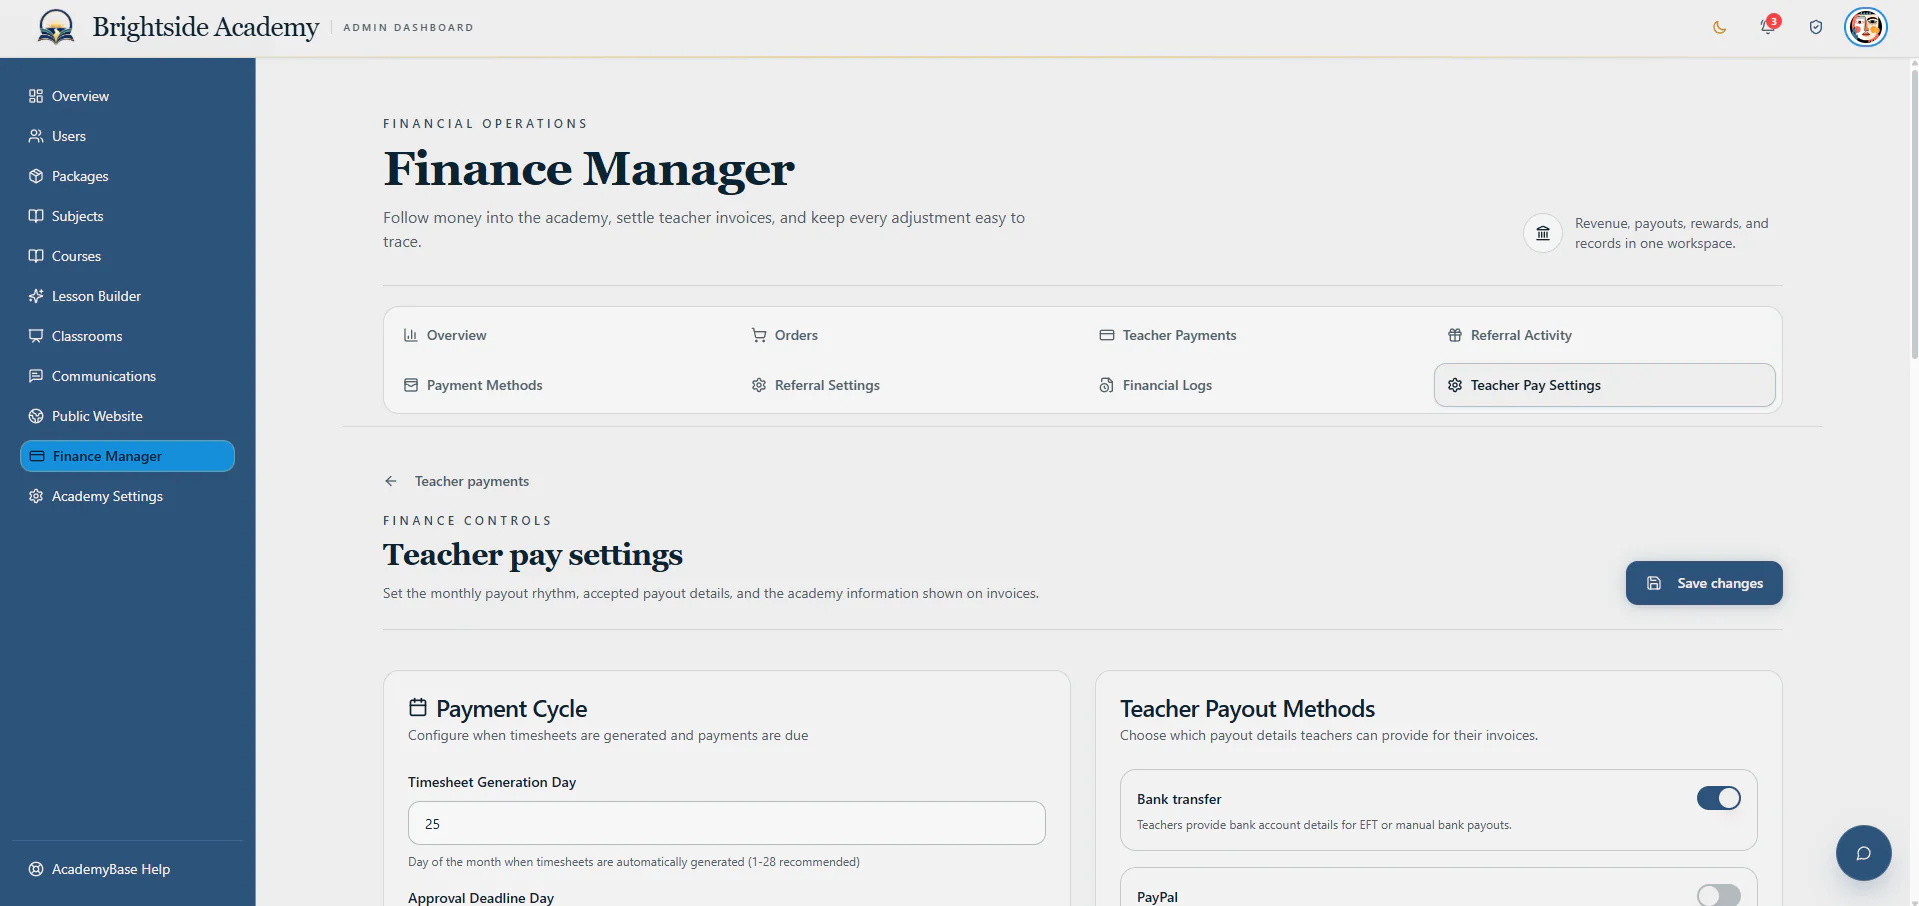
Task: Click the Timesheet Generation Day input field
Action: click(727, 823)
